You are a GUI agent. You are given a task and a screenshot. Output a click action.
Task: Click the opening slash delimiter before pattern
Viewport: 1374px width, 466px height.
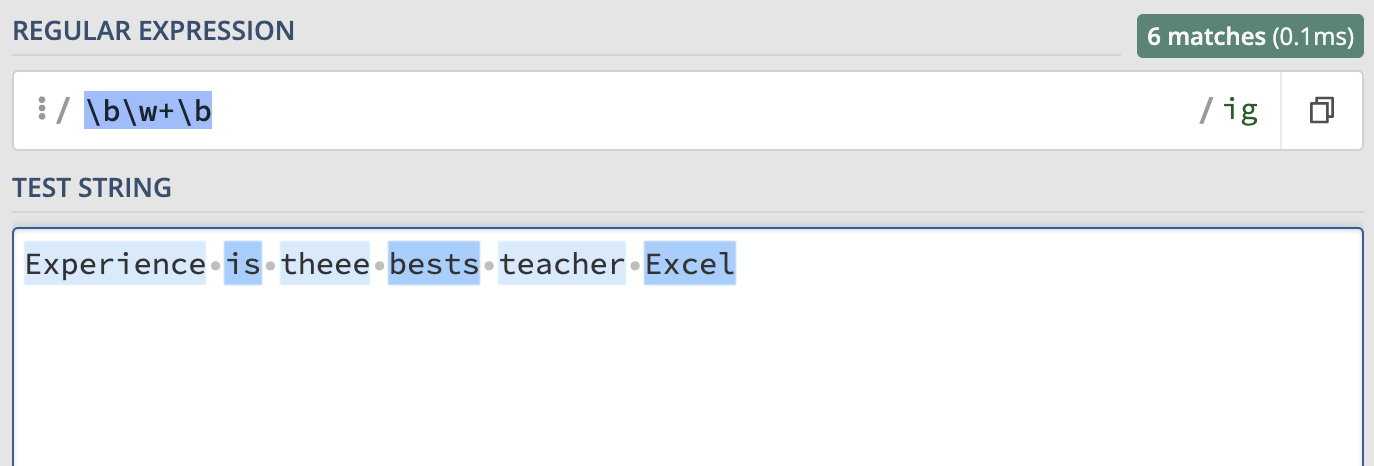62,111
